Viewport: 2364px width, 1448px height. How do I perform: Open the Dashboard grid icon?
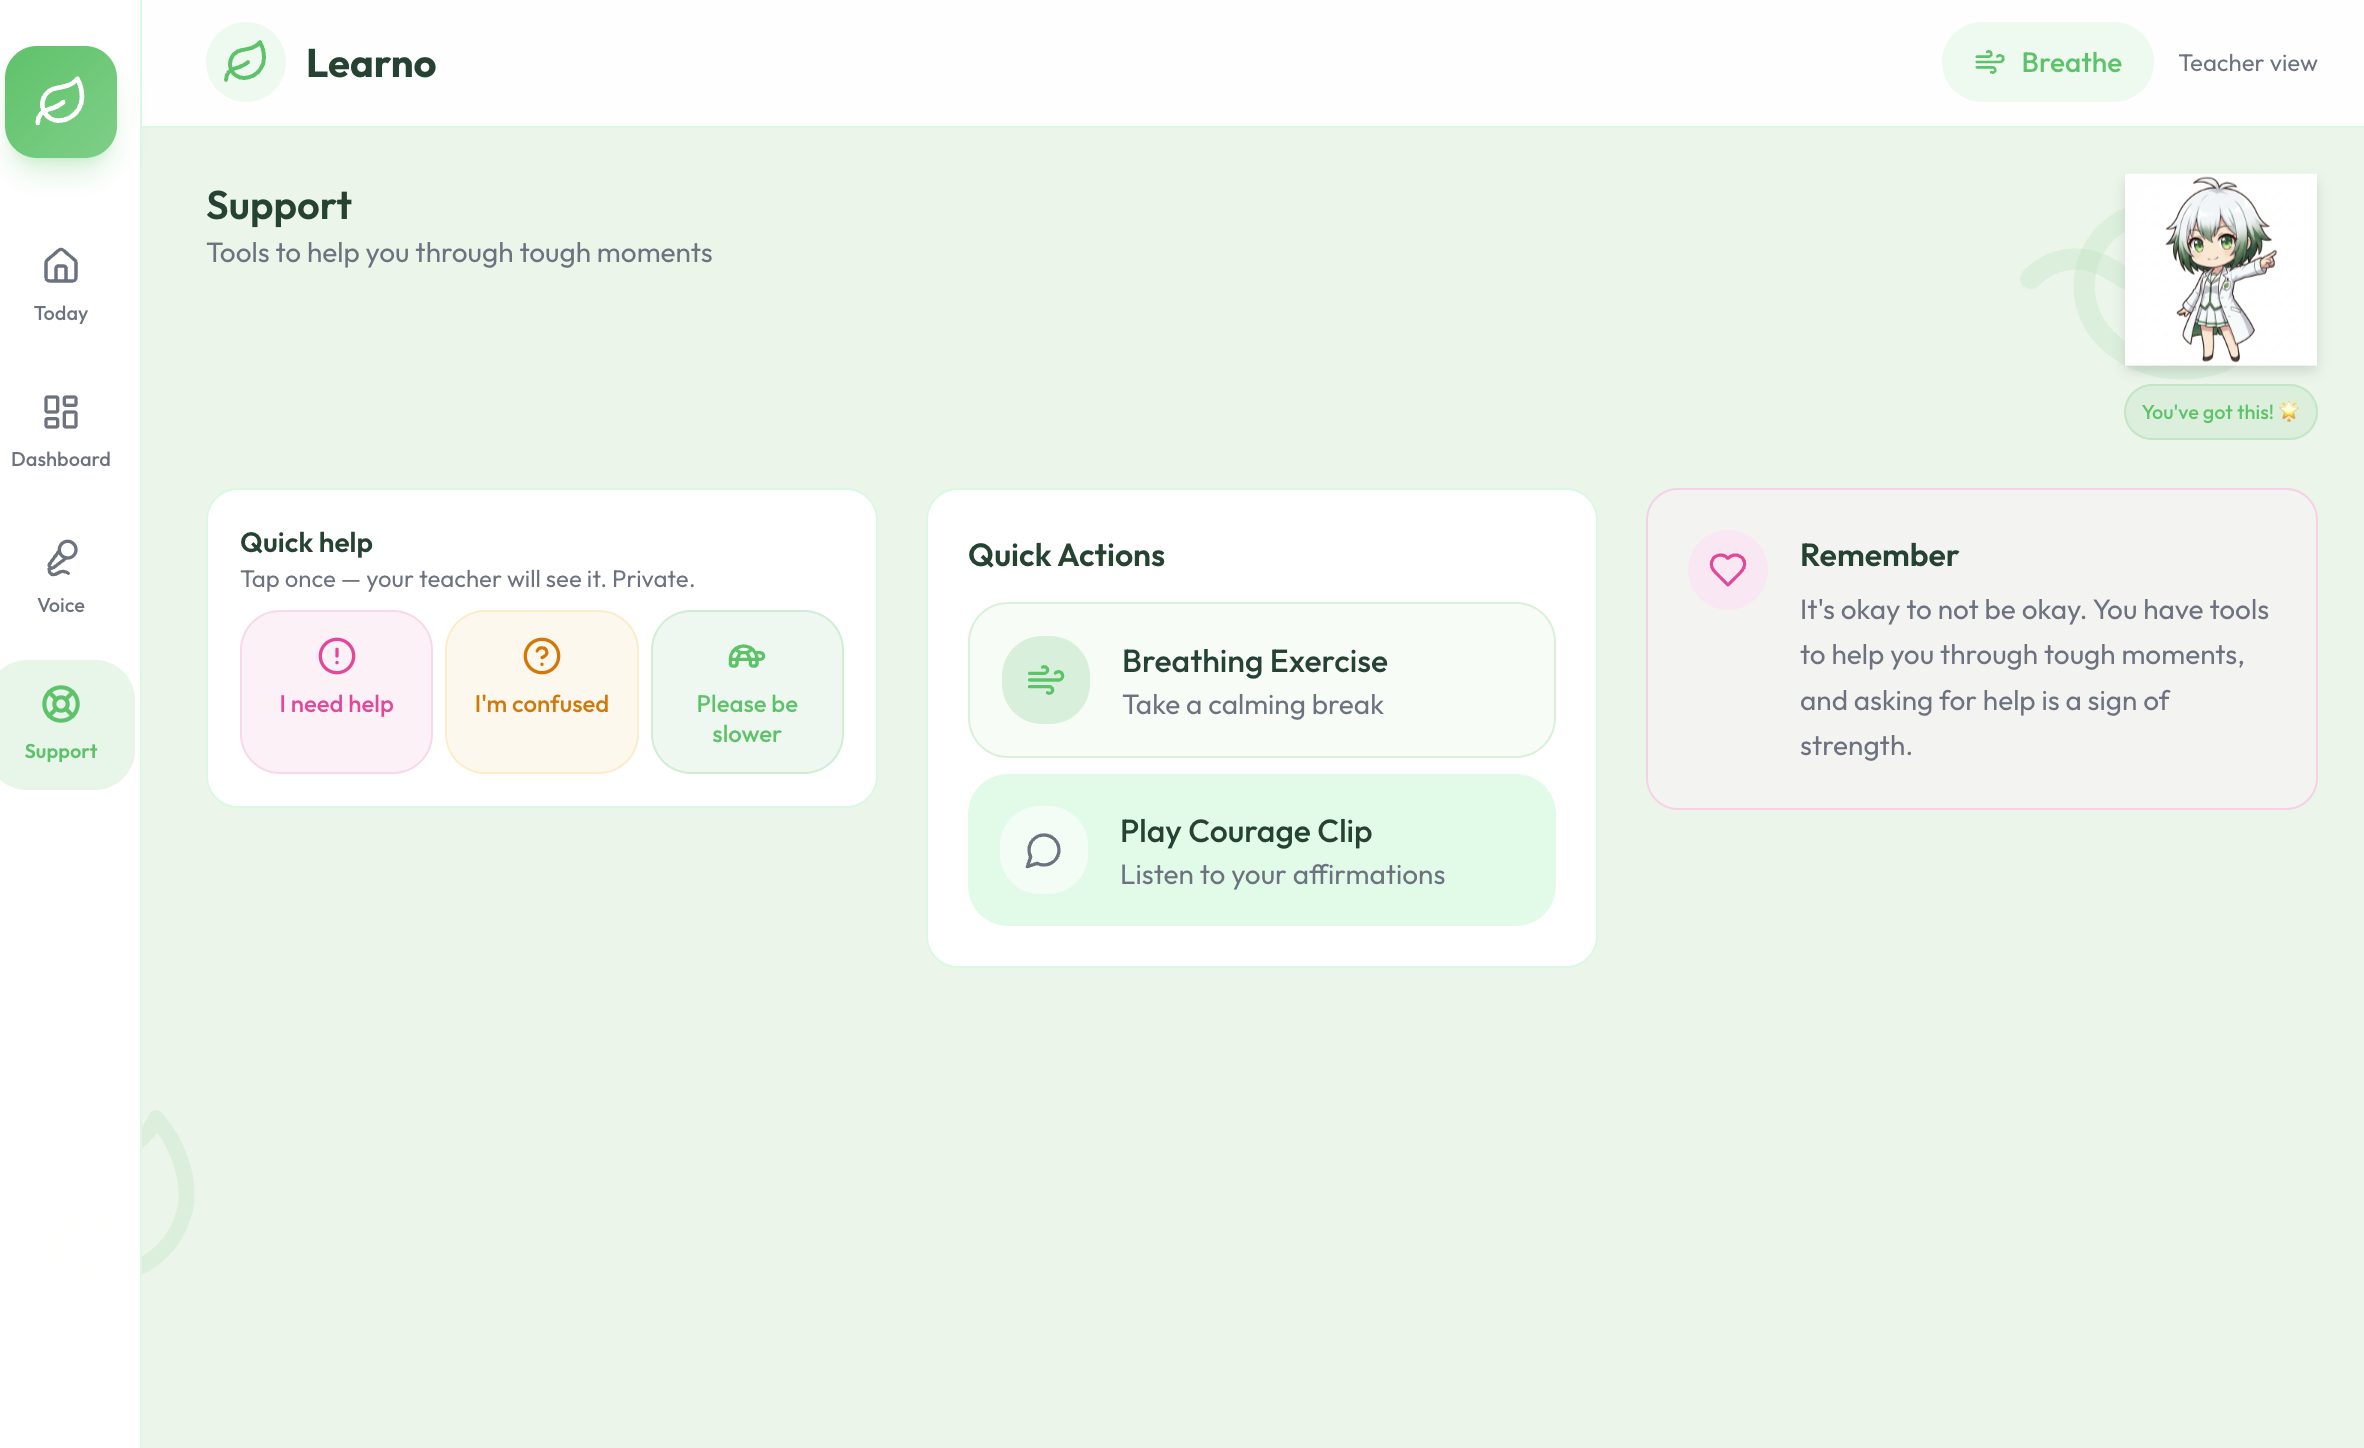click(61, 412)
